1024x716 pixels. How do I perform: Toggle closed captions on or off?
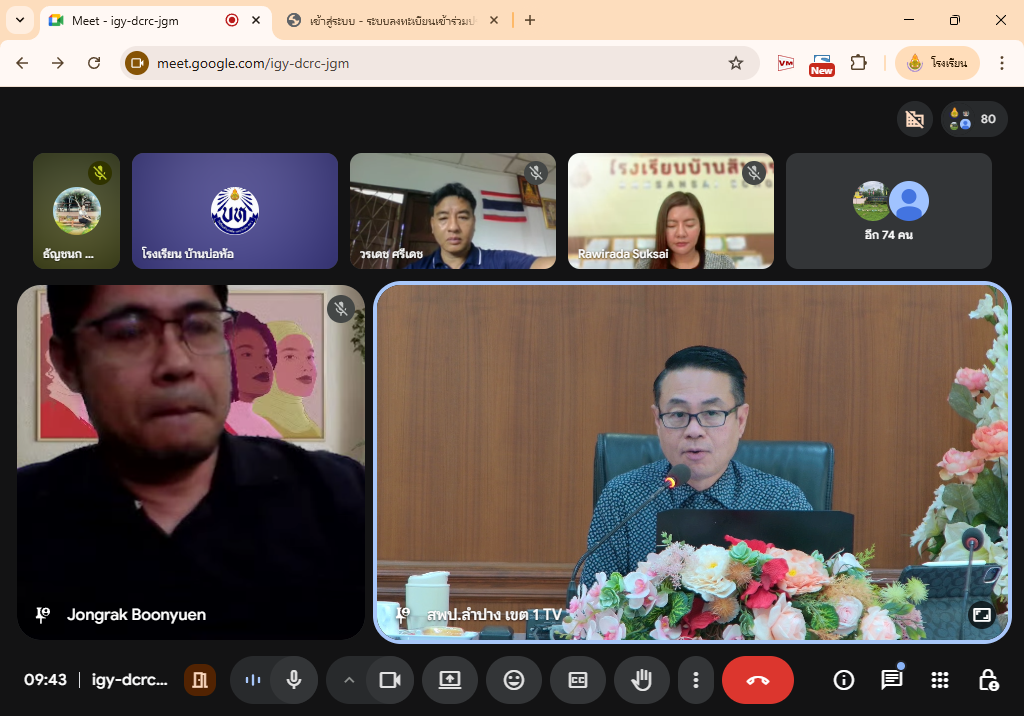click(x=577, y=680)
